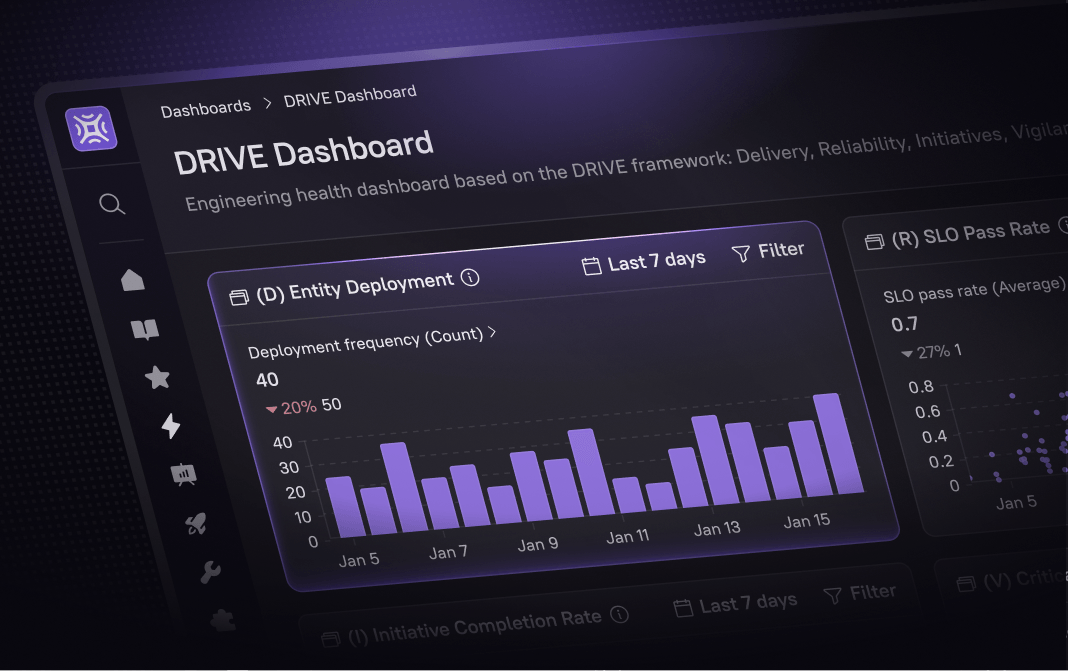Click the tallest bar near Jan 15

(x=839, y=443)
